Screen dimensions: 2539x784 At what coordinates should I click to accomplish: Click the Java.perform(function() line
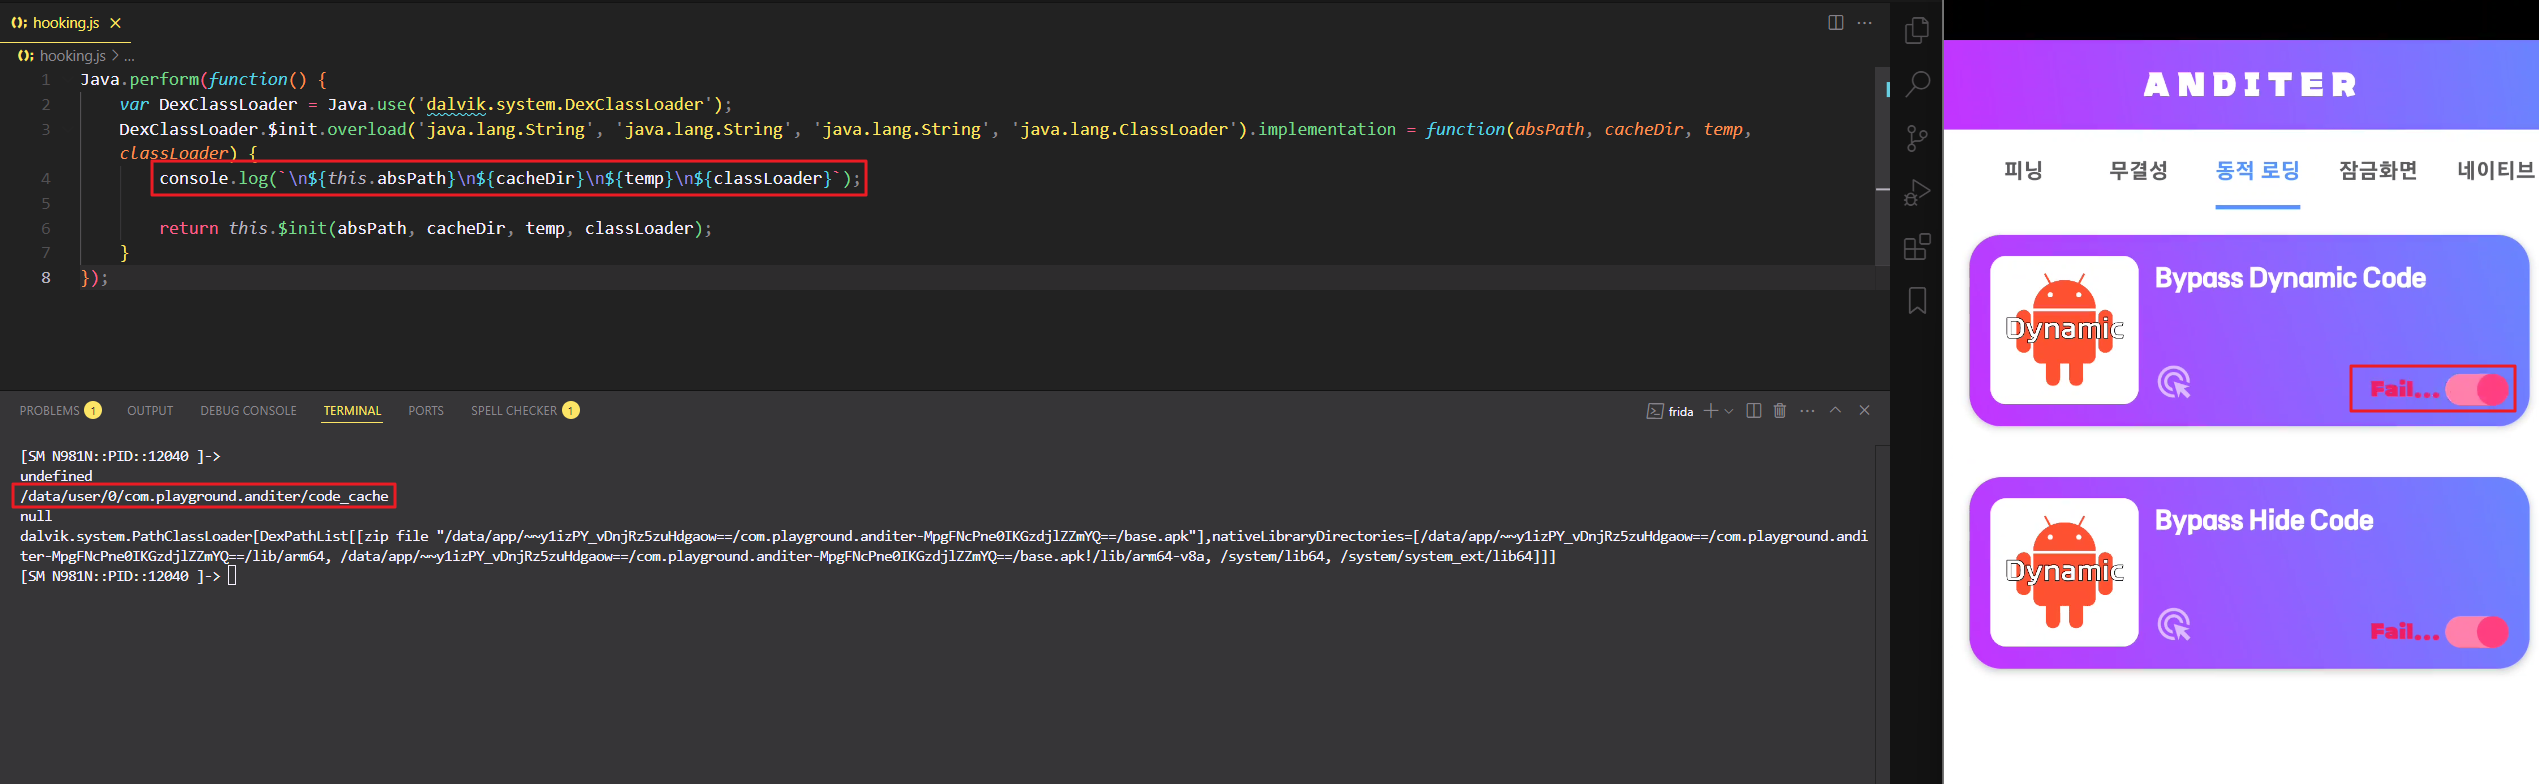click(x=203, y=80)
